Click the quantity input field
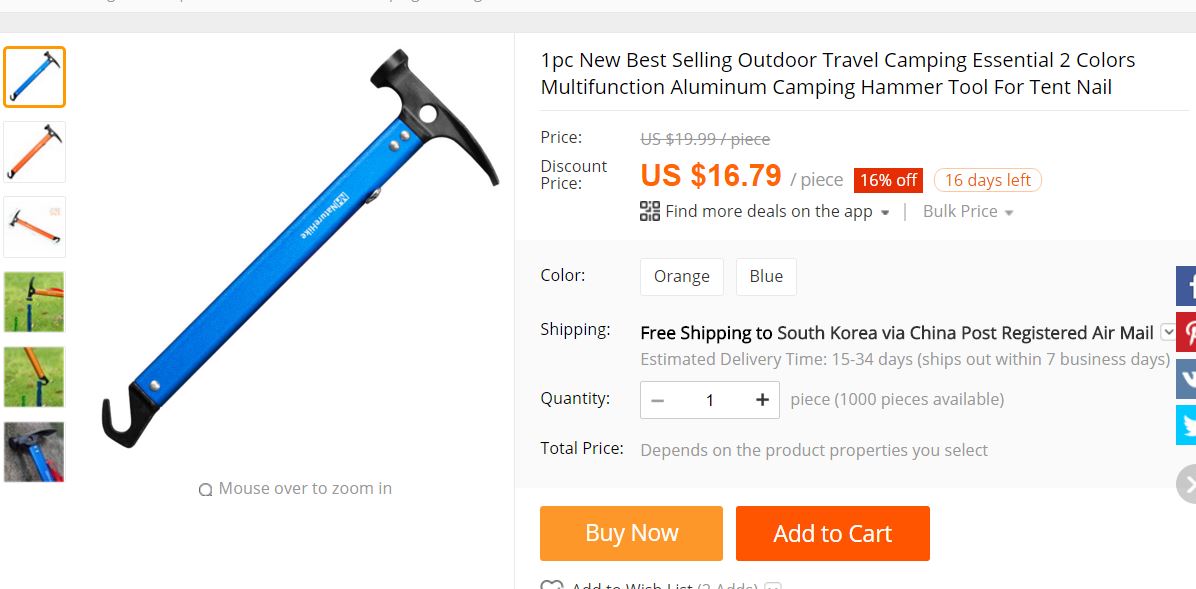This screenshot has width=1196, height=589. pos(710,400)
